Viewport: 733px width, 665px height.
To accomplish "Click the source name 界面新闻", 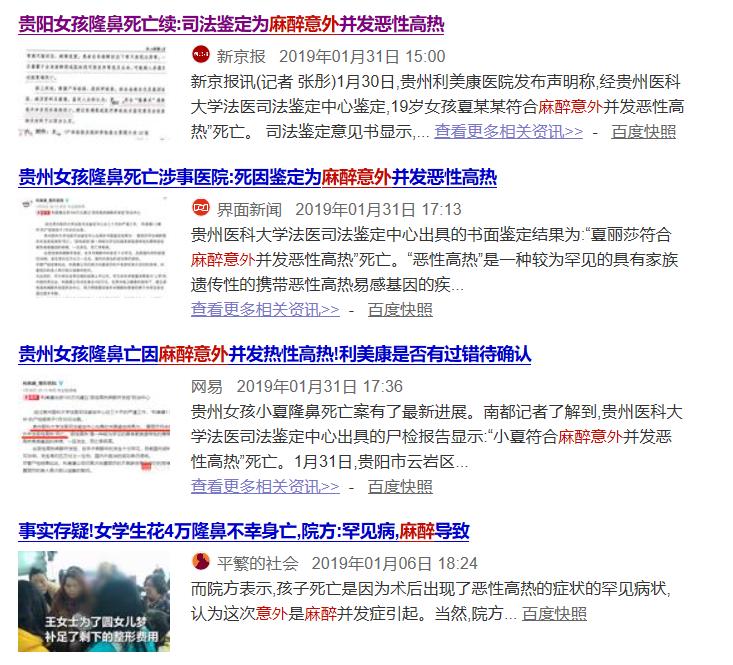I will click(x=249, y=210).
